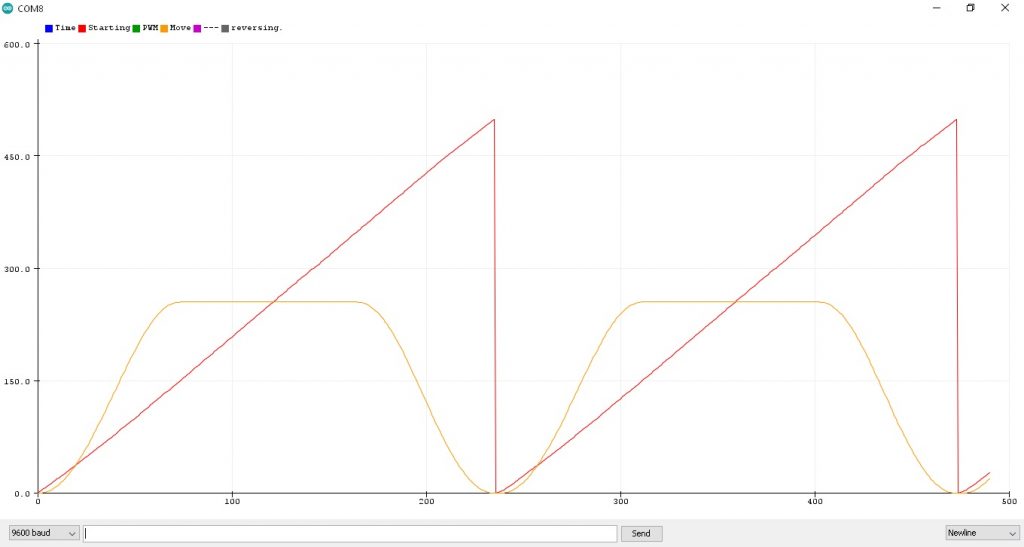This screenshot has height=547, width=1024.
Task: Click the 'Time' legend label
Action: pos(65,28)
